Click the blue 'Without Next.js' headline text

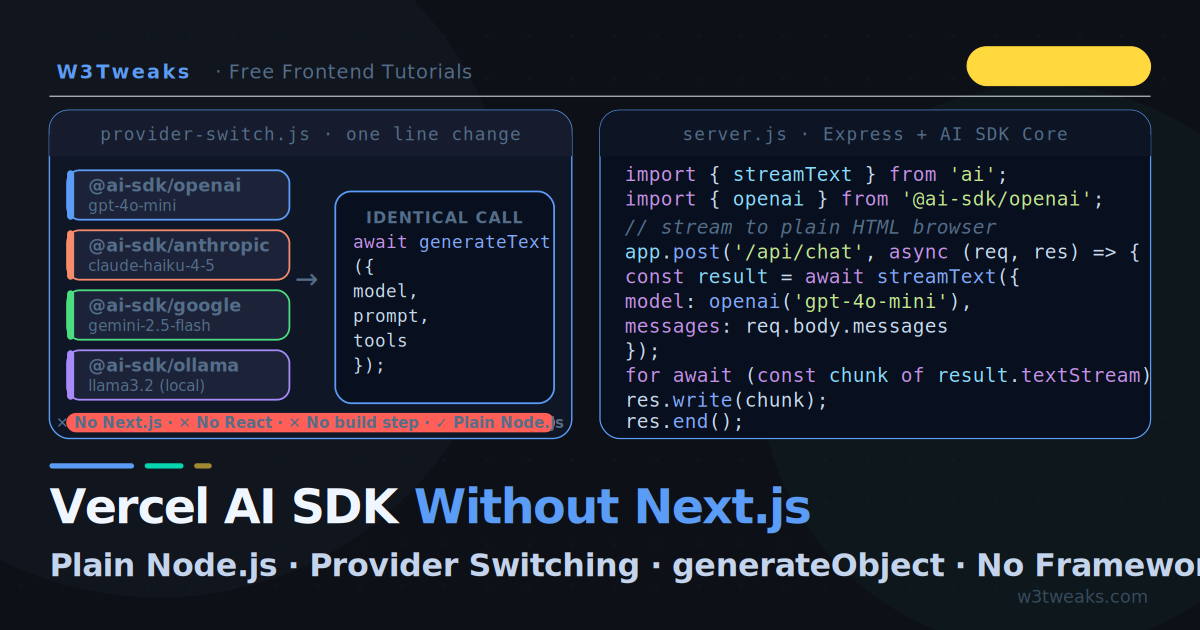click(x=612, y=507)
